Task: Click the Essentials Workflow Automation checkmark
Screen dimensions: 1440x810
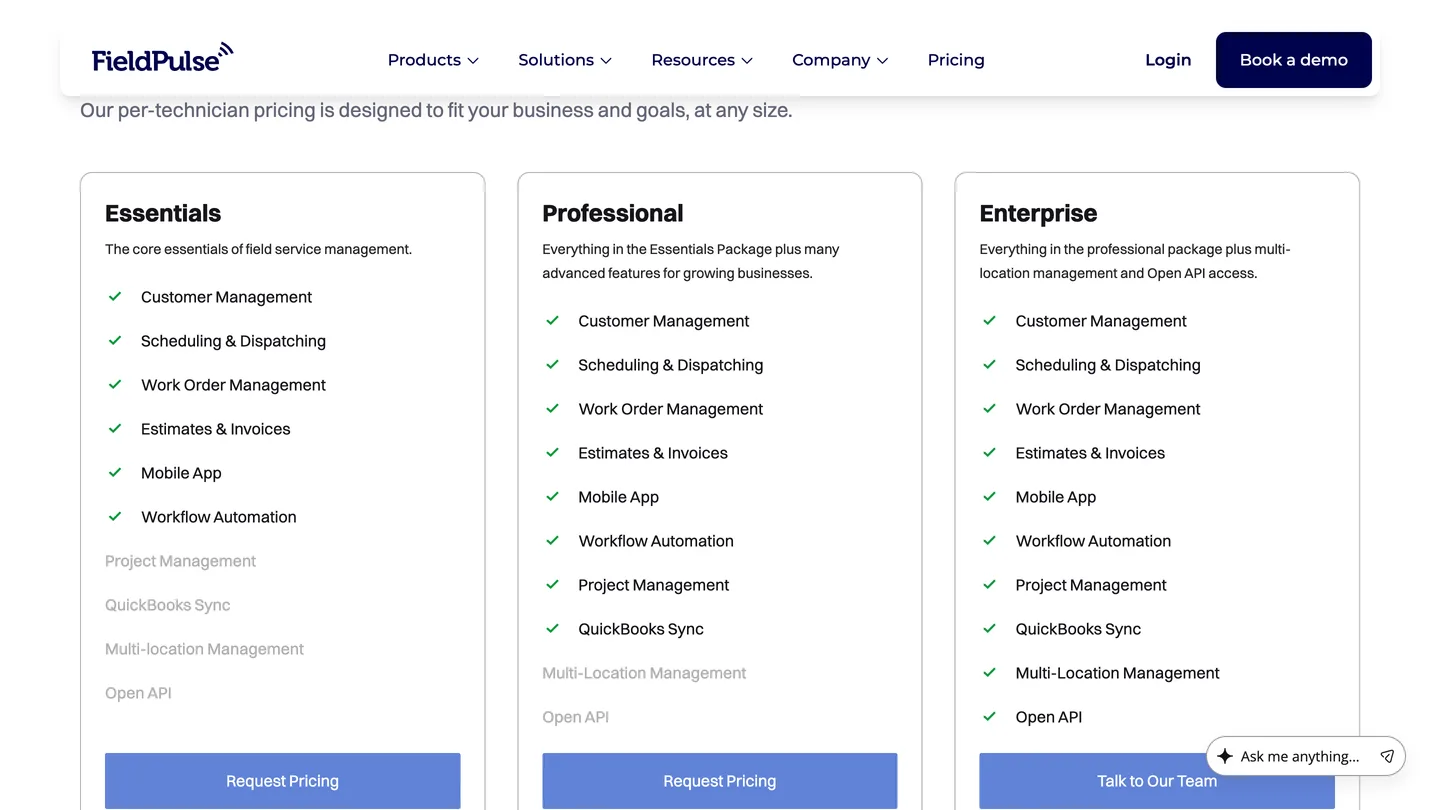Action: [115, 517]
